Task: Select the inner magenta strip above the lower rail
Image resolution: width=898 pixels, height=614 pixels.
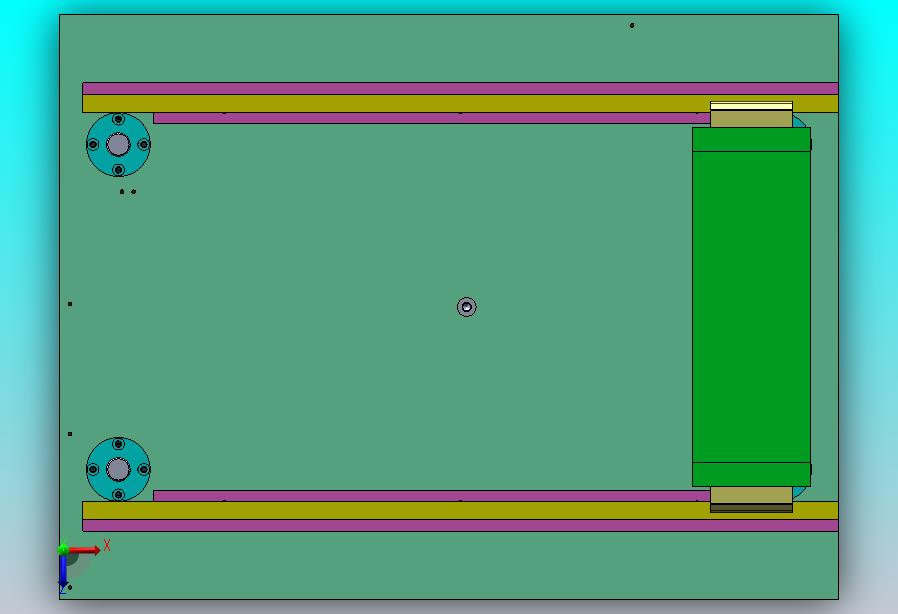Action: (x=432, y=495)
